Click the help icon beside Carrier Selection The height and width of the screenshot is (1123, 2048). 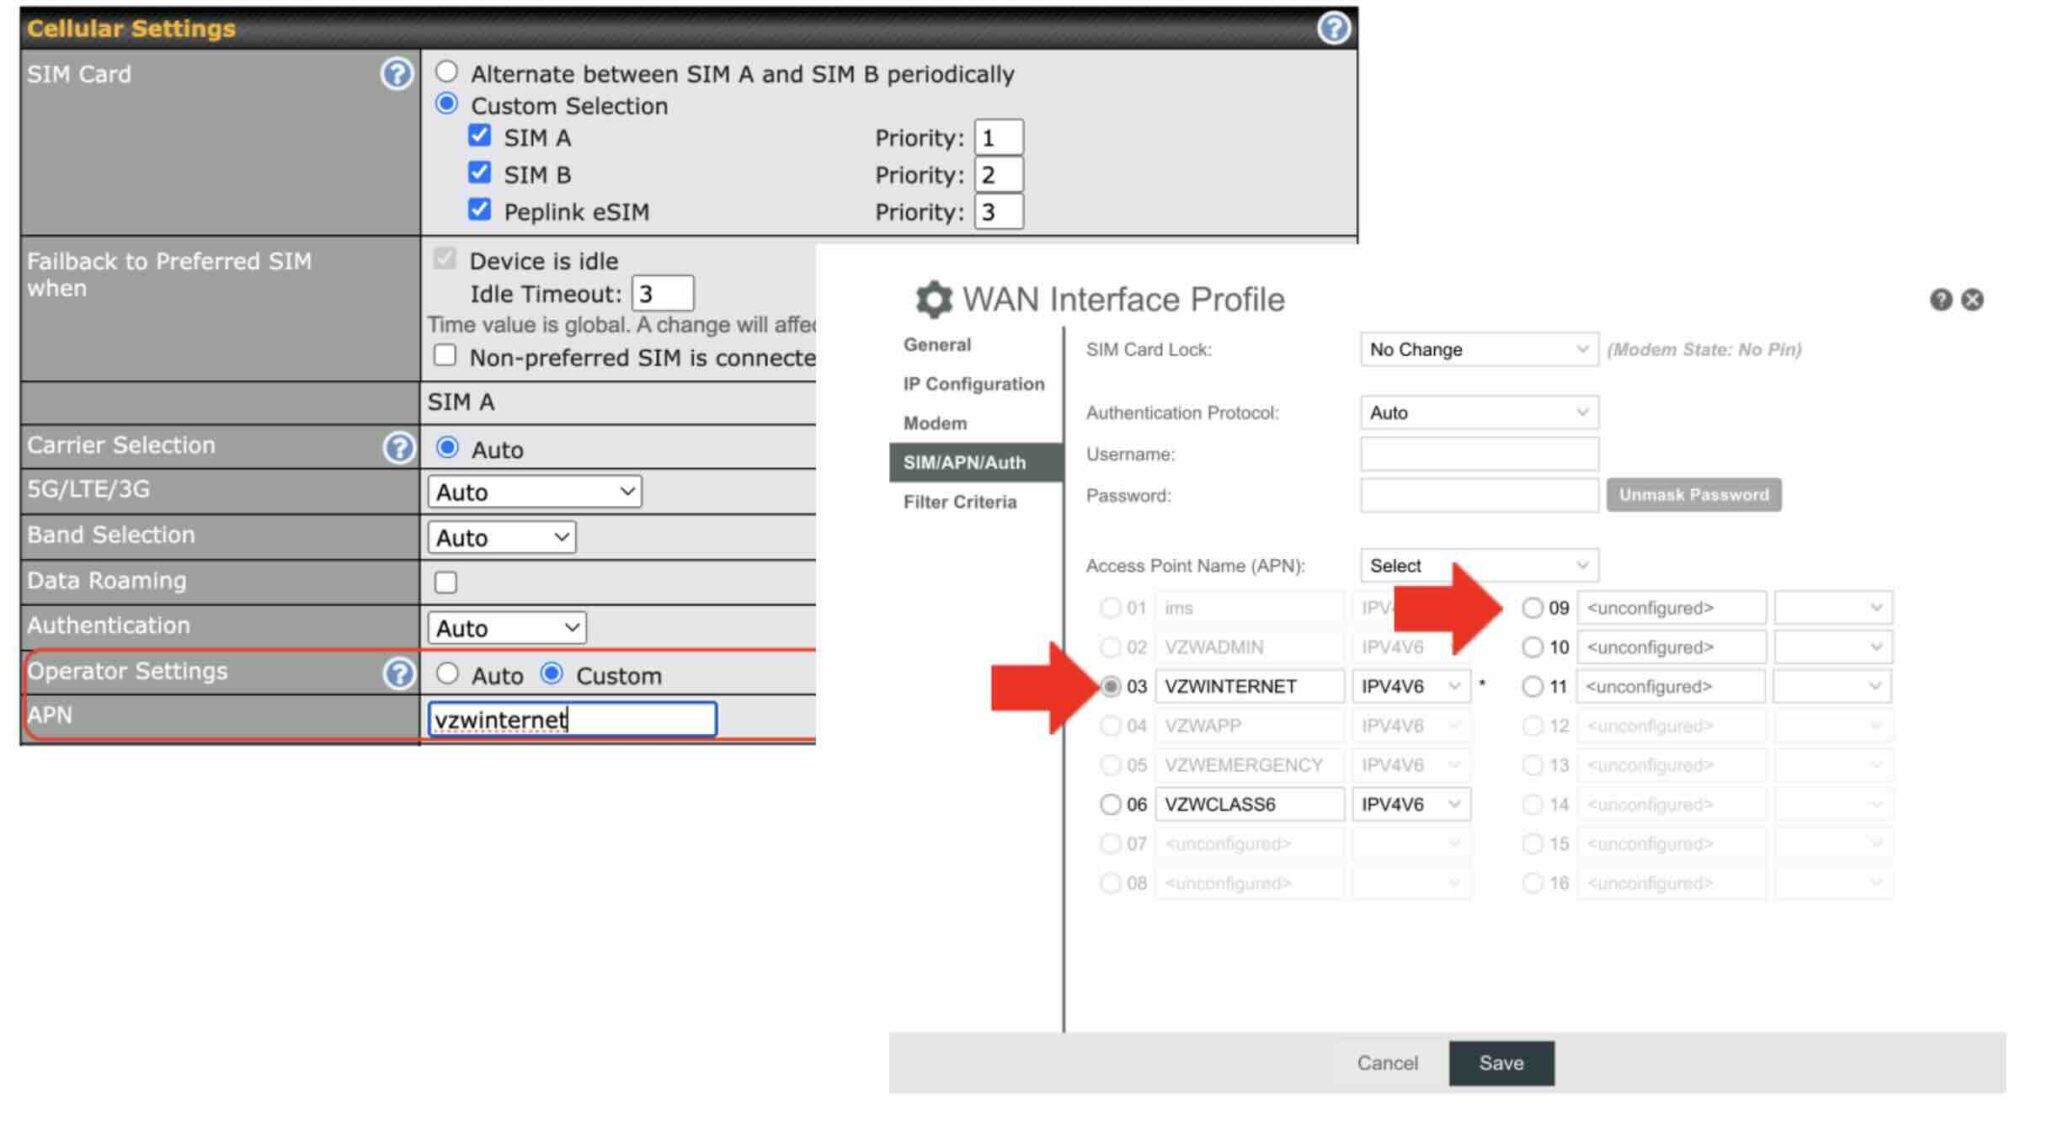[x=398, y=448]
